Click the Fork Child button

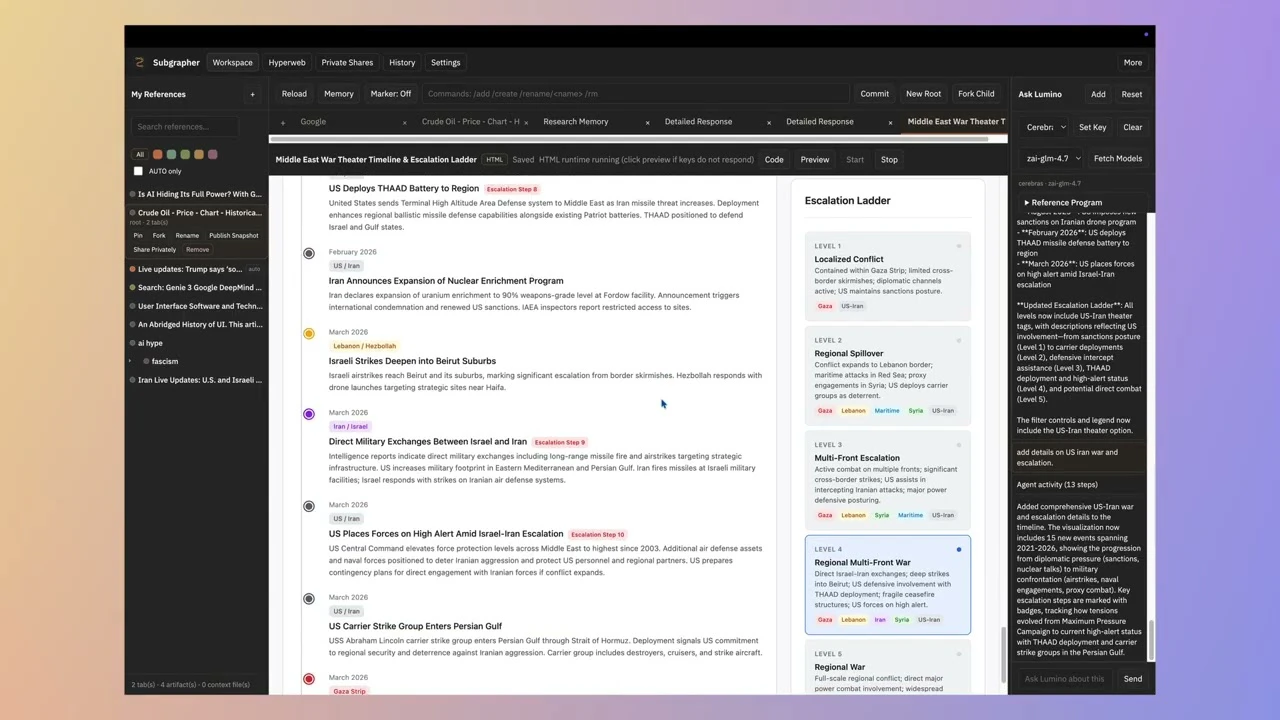coord(976,94)
